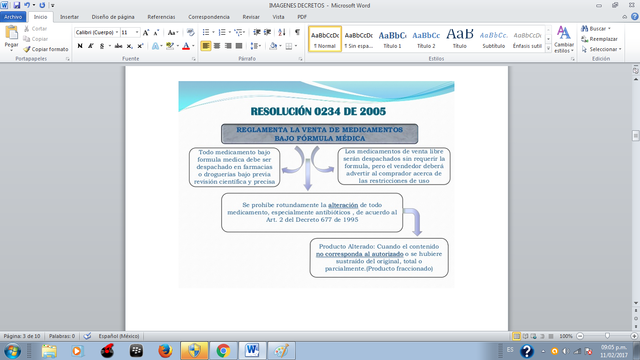Click Undo in quick access toolbar
The height and width of the screenshot is (360, 640).
(27, 5)
